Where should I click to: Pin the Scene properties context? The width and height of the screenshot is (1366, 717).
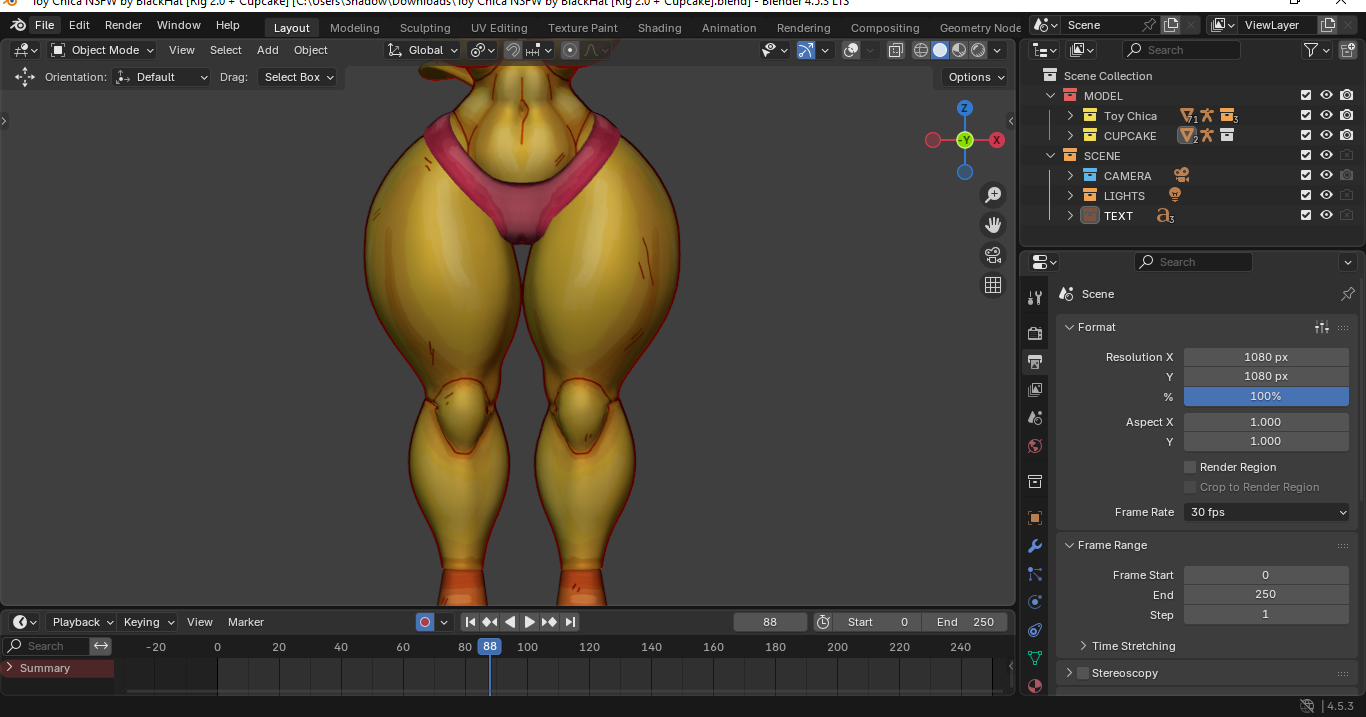point(1347,294)
